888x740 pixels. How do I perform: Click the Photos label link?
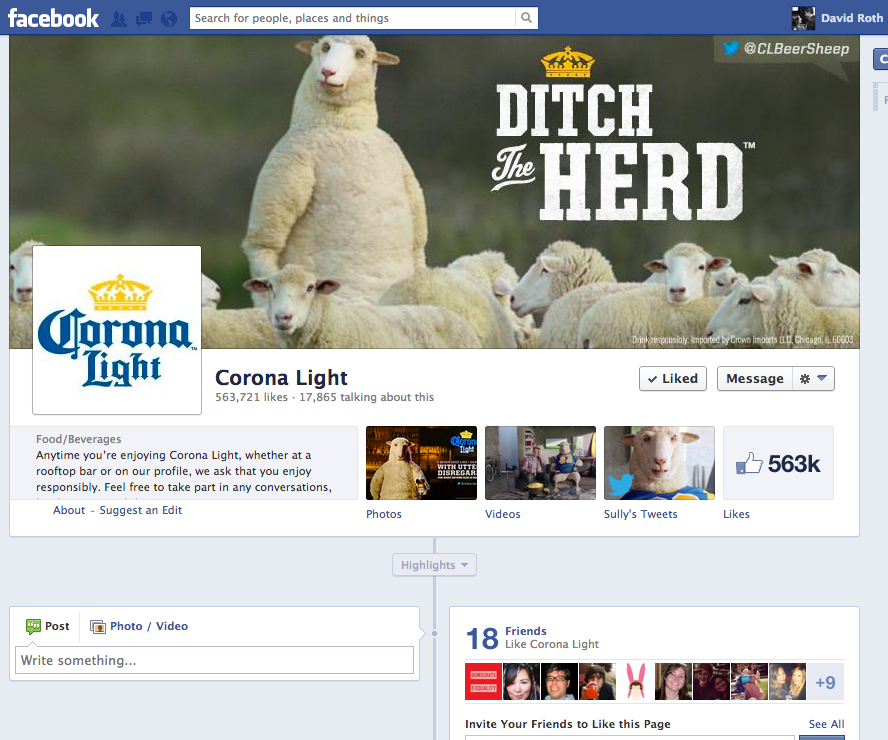coord(383,514)
